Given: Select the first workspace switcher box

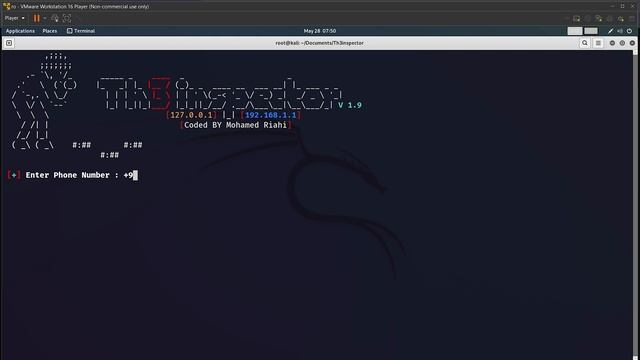Looking at the screenshot, I should pos(575,31).
